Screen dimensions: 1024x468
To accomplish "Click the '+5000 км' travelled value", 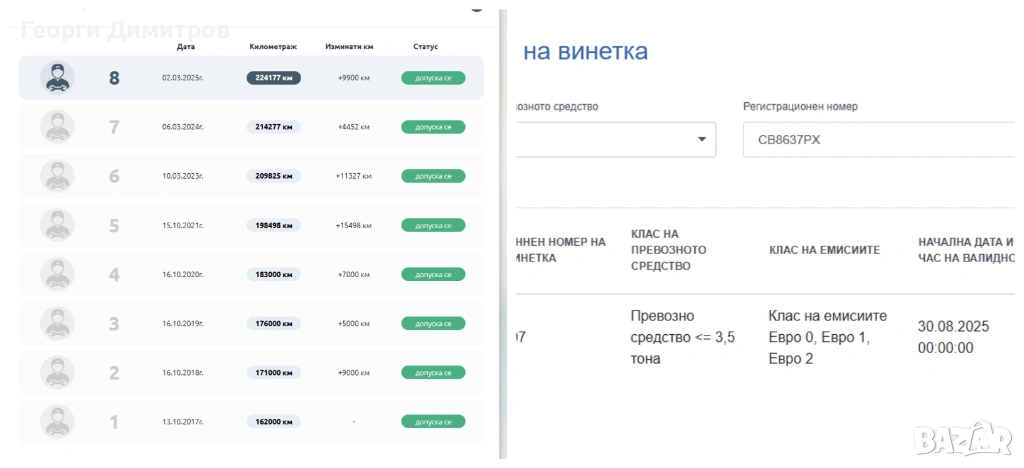I will click(x=353, y=323).
